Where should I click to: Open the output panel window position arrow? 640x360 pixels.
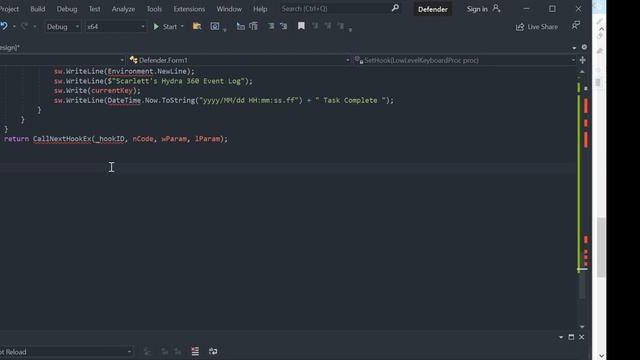pos(561,337)
